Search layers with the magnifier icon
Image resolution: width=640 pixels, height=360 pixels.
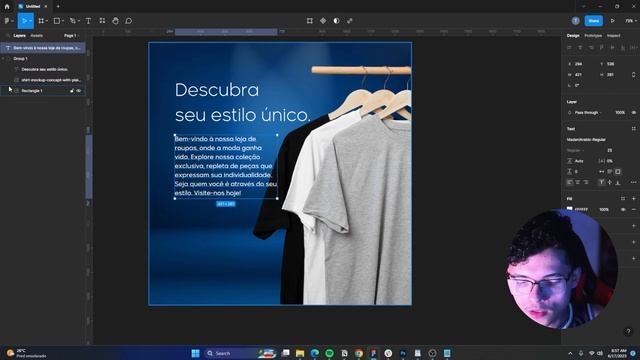pyautogui.click(x=8, y=36)
